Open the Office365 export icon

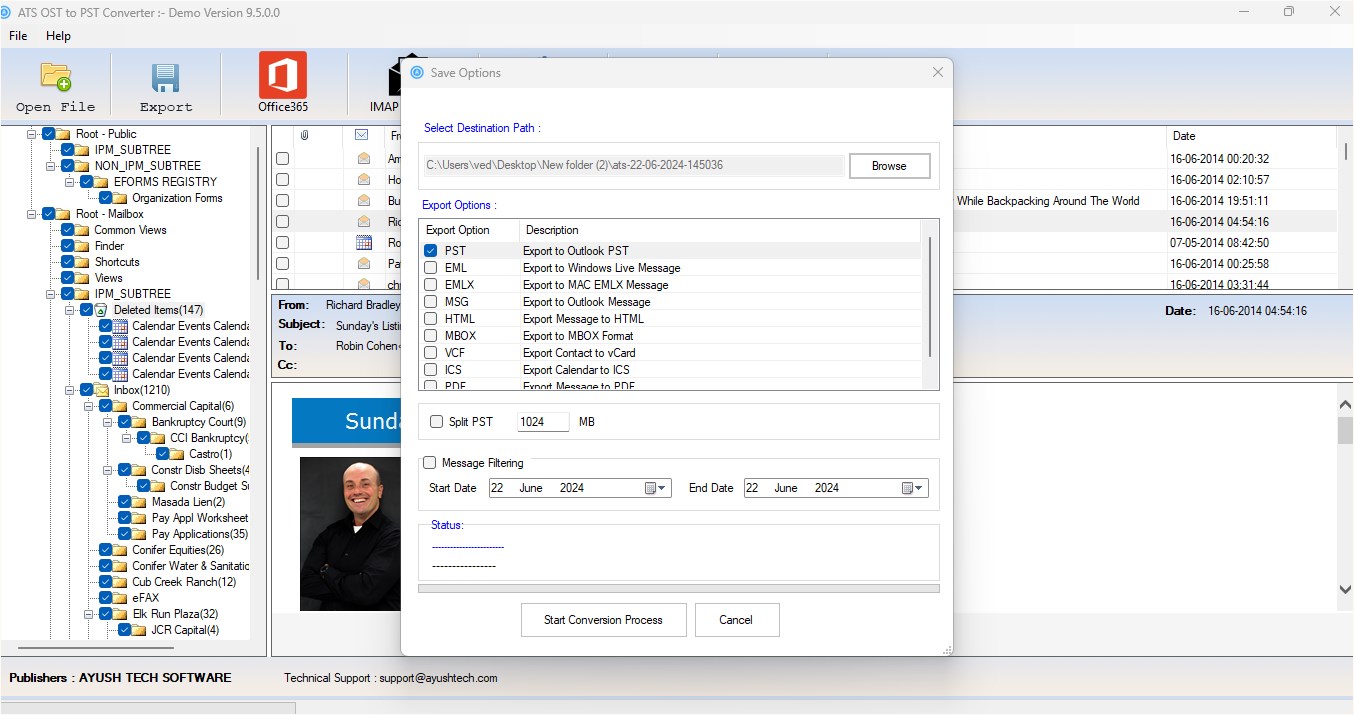[x=283, y=75]
